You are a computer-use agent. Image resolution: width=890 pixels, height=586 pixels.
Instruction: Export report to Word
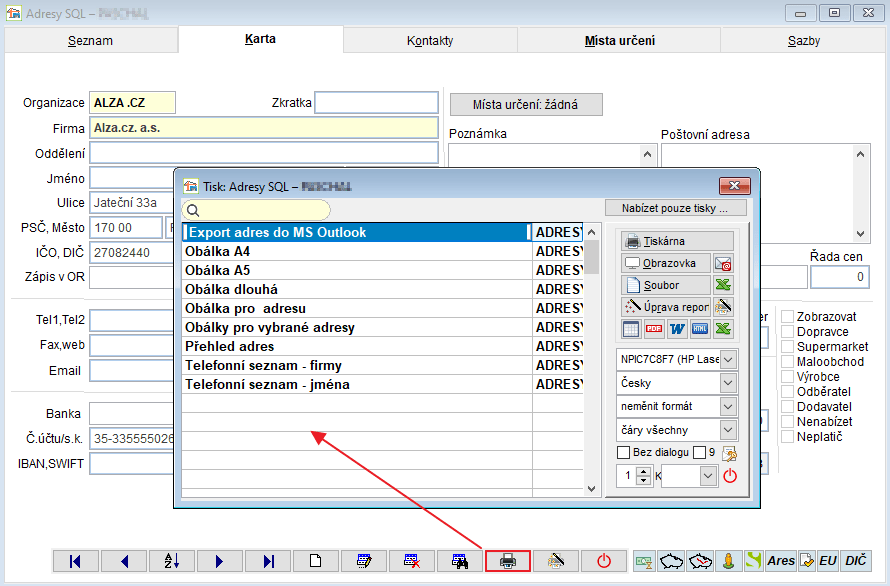tap(677, 329)
